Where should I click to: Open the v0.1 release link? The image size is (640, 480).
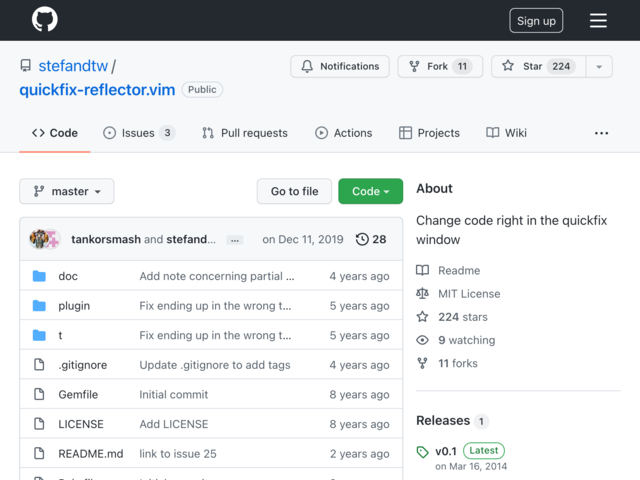[x=446, y=451]
